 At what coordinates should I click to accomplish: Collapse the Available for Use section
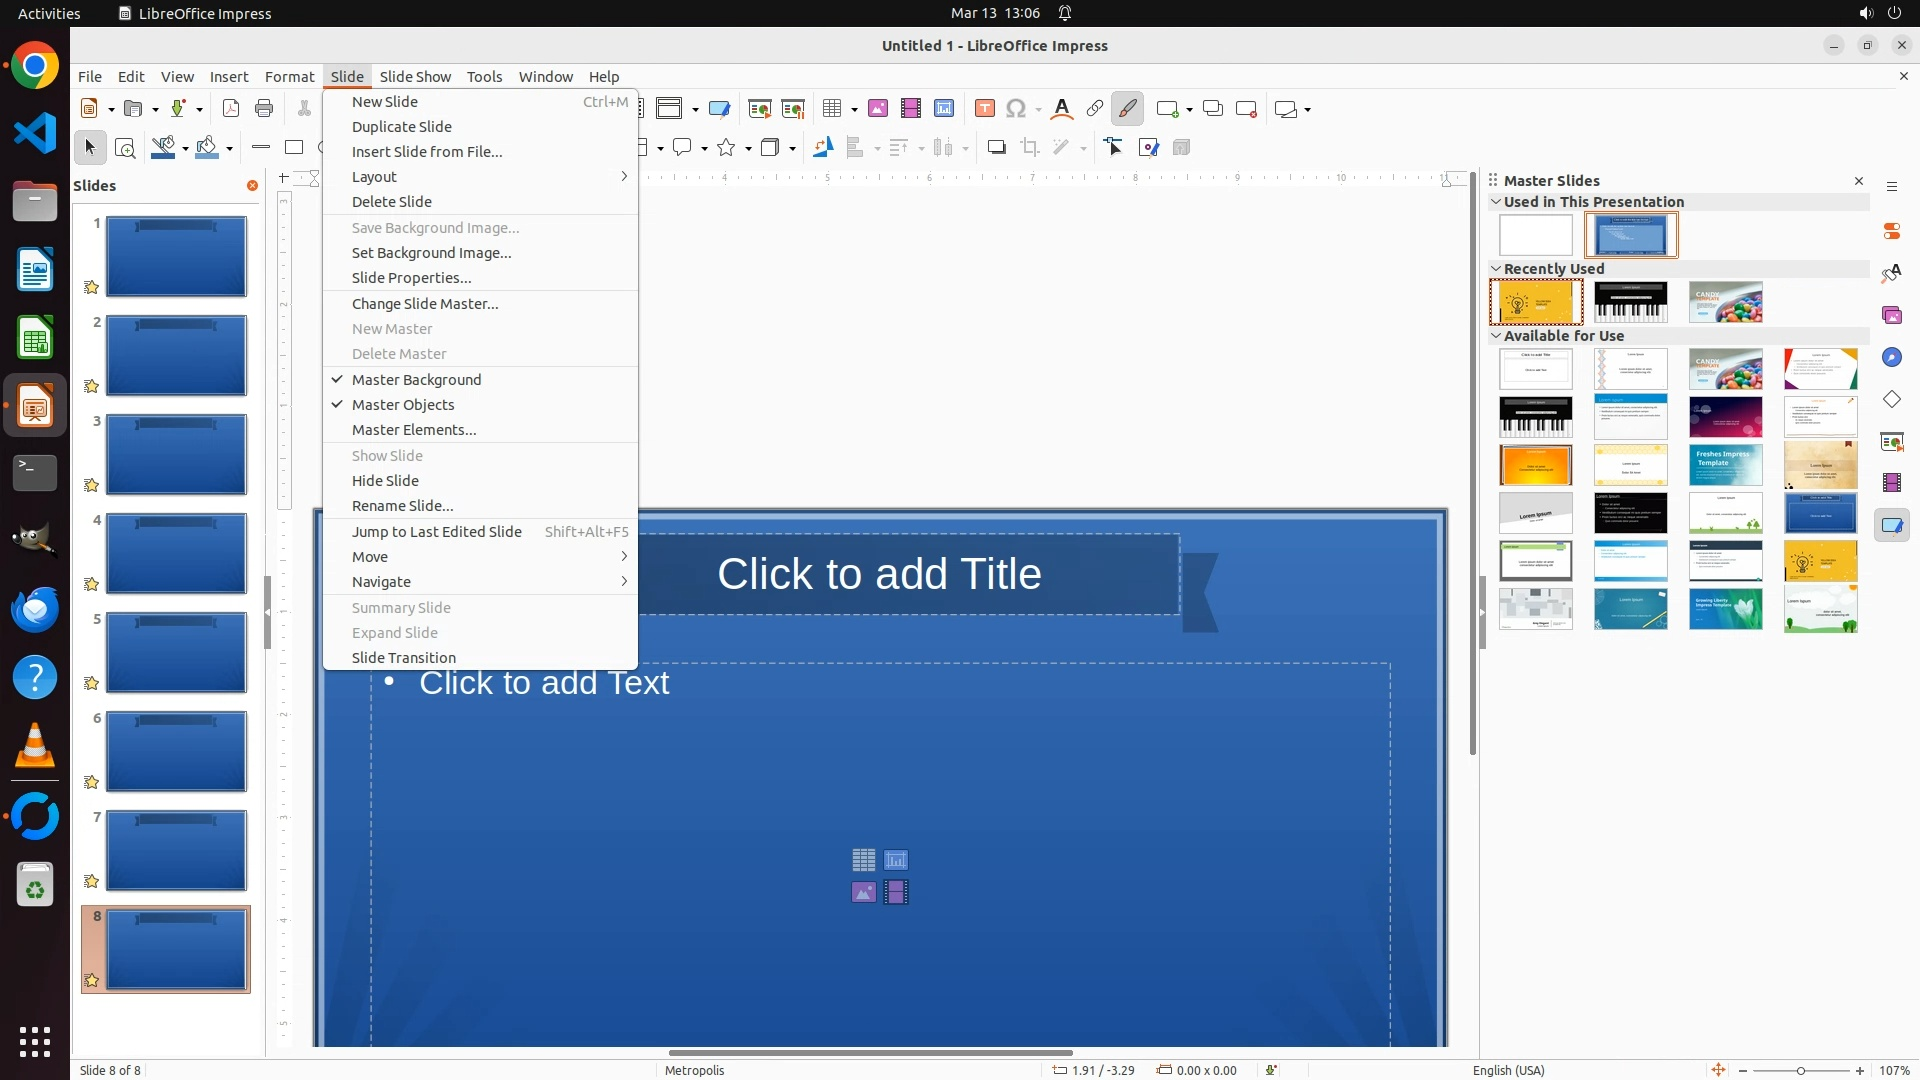pyautogui.click(x=1496, y=336)
